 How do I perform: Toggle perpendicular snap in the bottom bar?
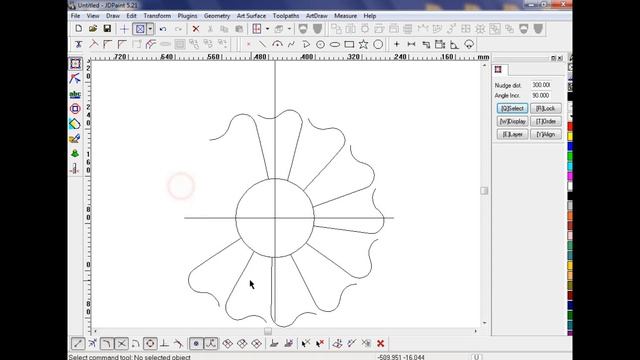[164, 344]
